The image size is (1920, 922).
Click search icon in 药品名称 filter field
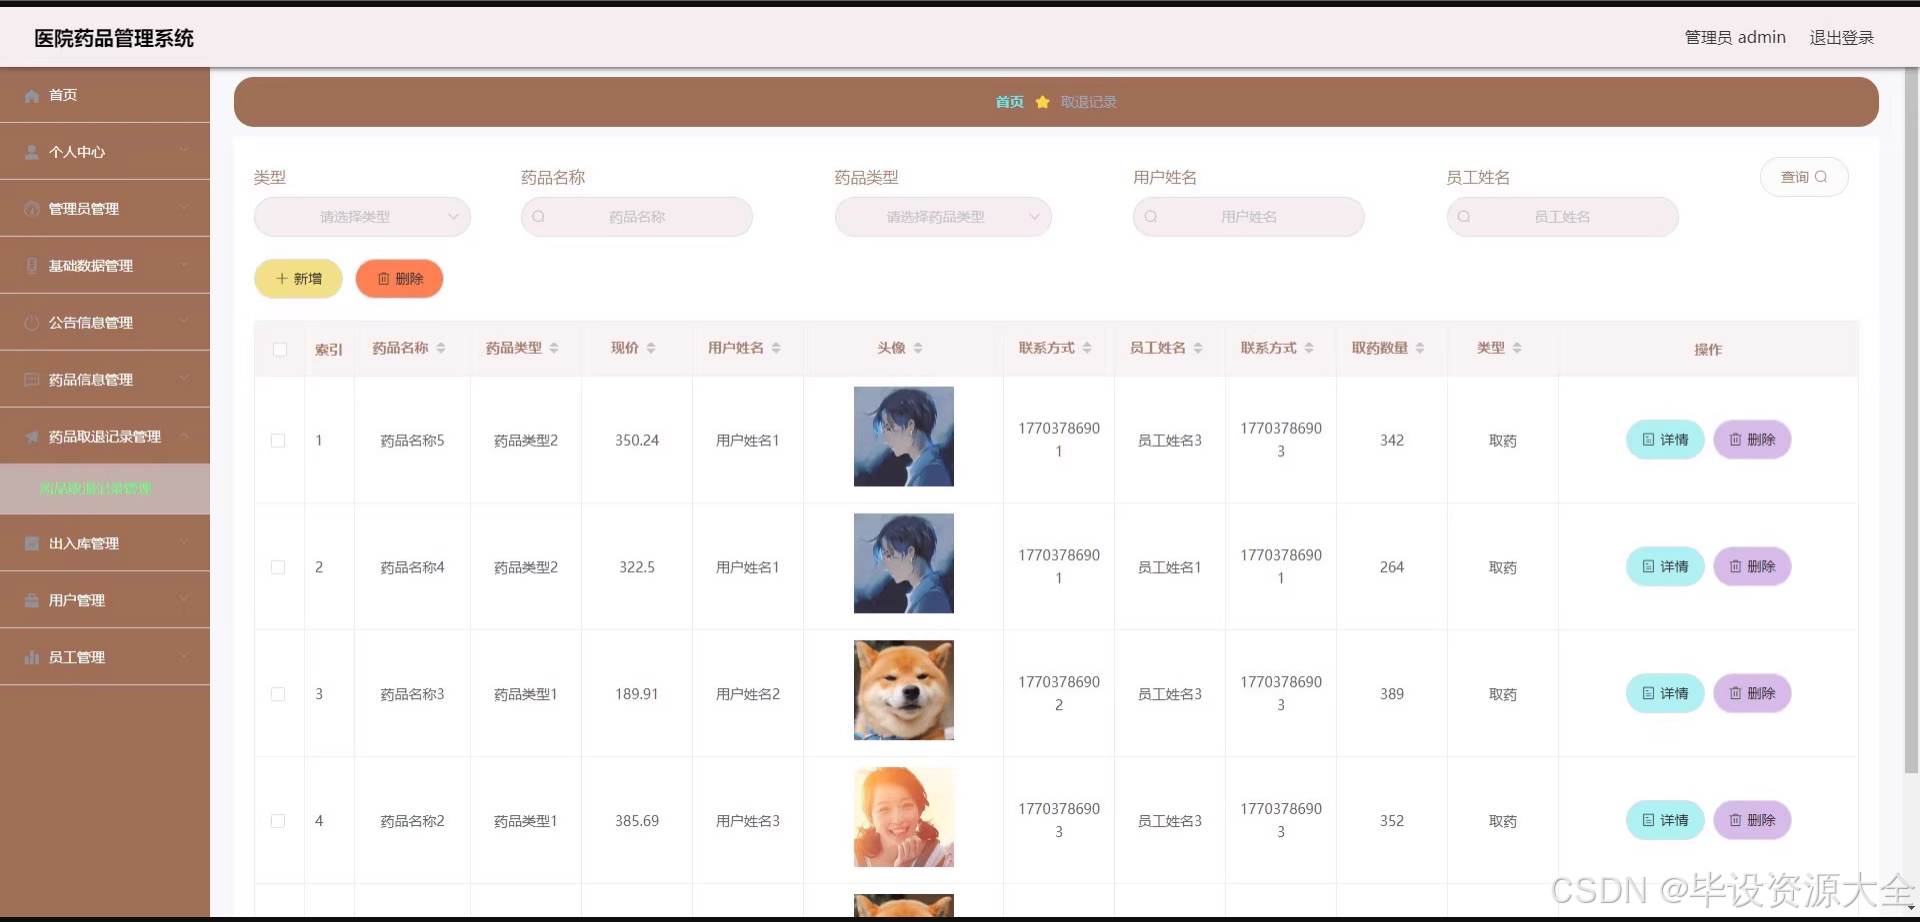[x=539, y=217]
